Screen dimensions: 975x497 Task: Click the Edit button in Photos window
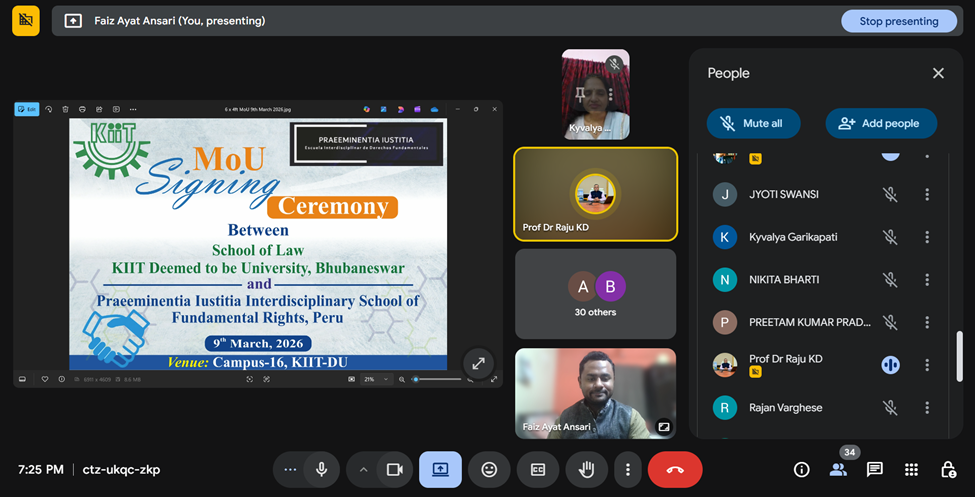[x=27, y=109]
